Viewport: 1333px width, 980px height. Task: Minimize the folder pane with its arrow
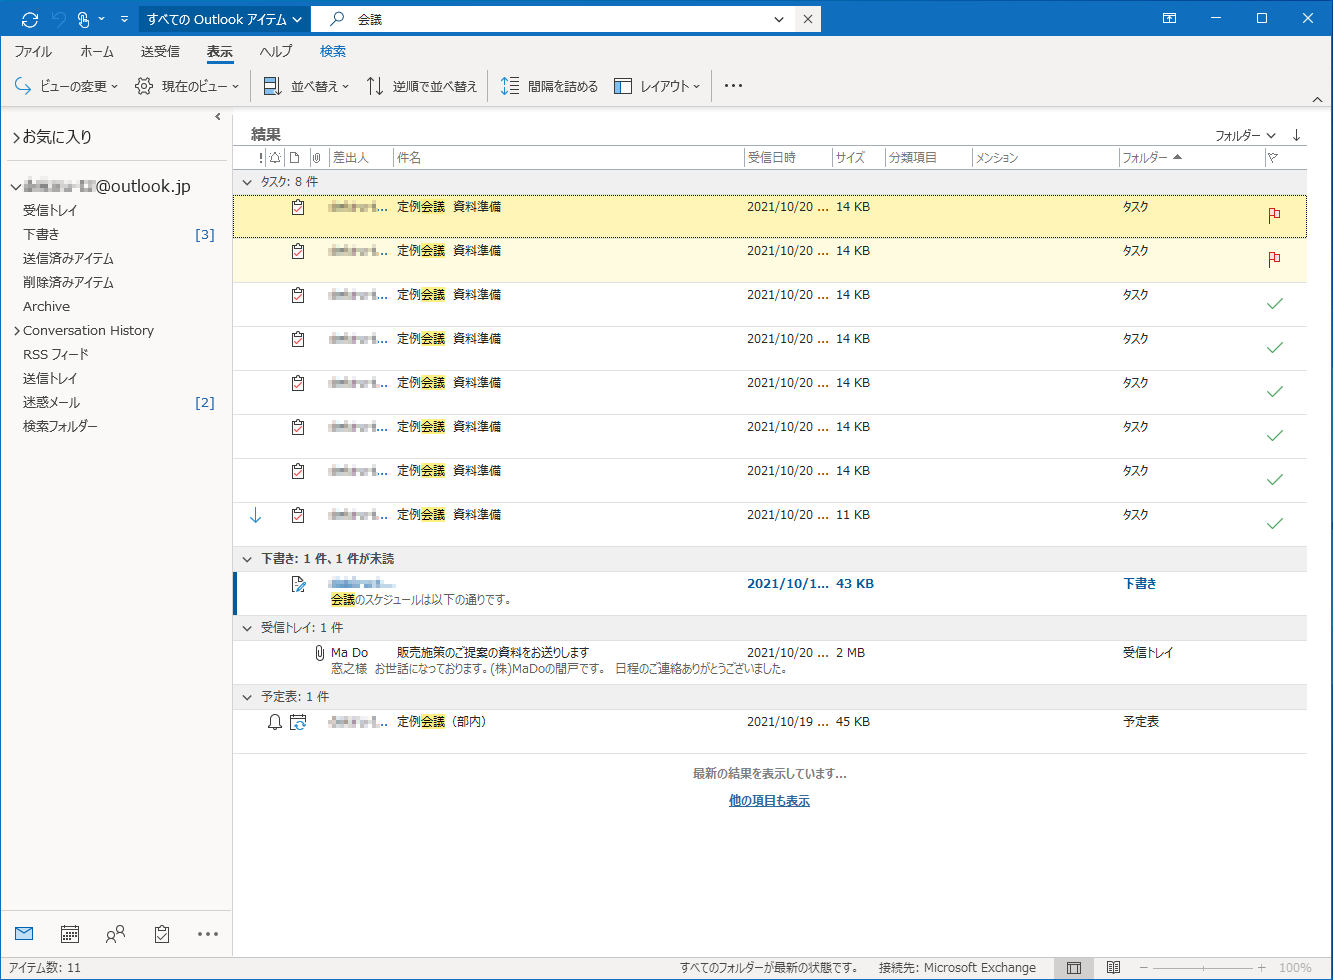tap(218, 117)
